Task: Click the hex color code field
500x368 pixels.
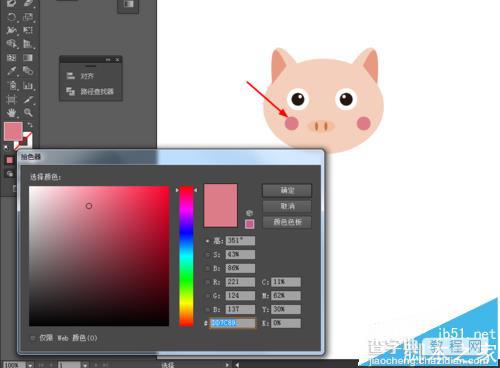Action: coord(233,323)
